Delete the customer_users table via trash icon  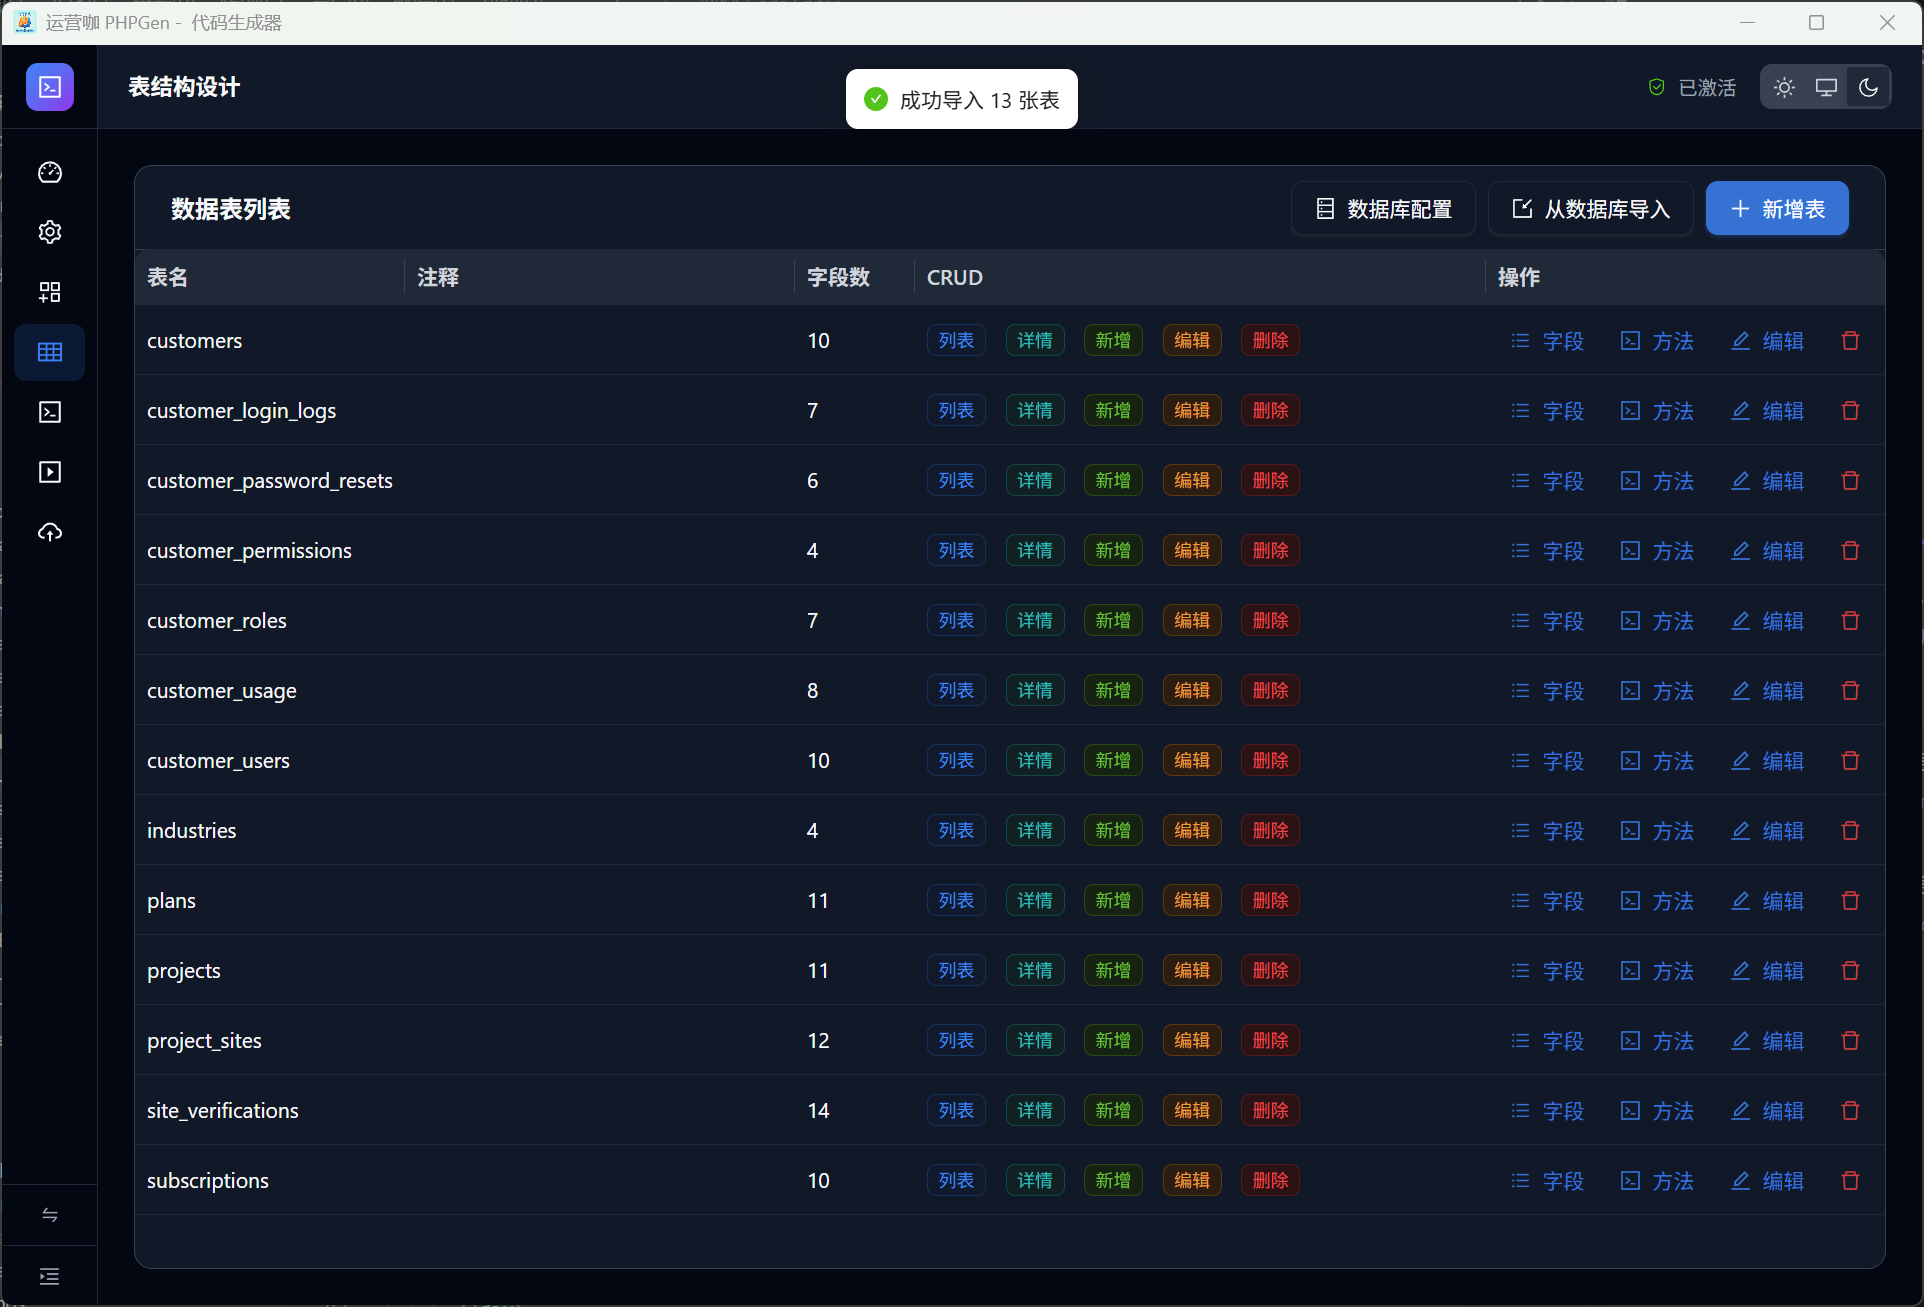1850,761
